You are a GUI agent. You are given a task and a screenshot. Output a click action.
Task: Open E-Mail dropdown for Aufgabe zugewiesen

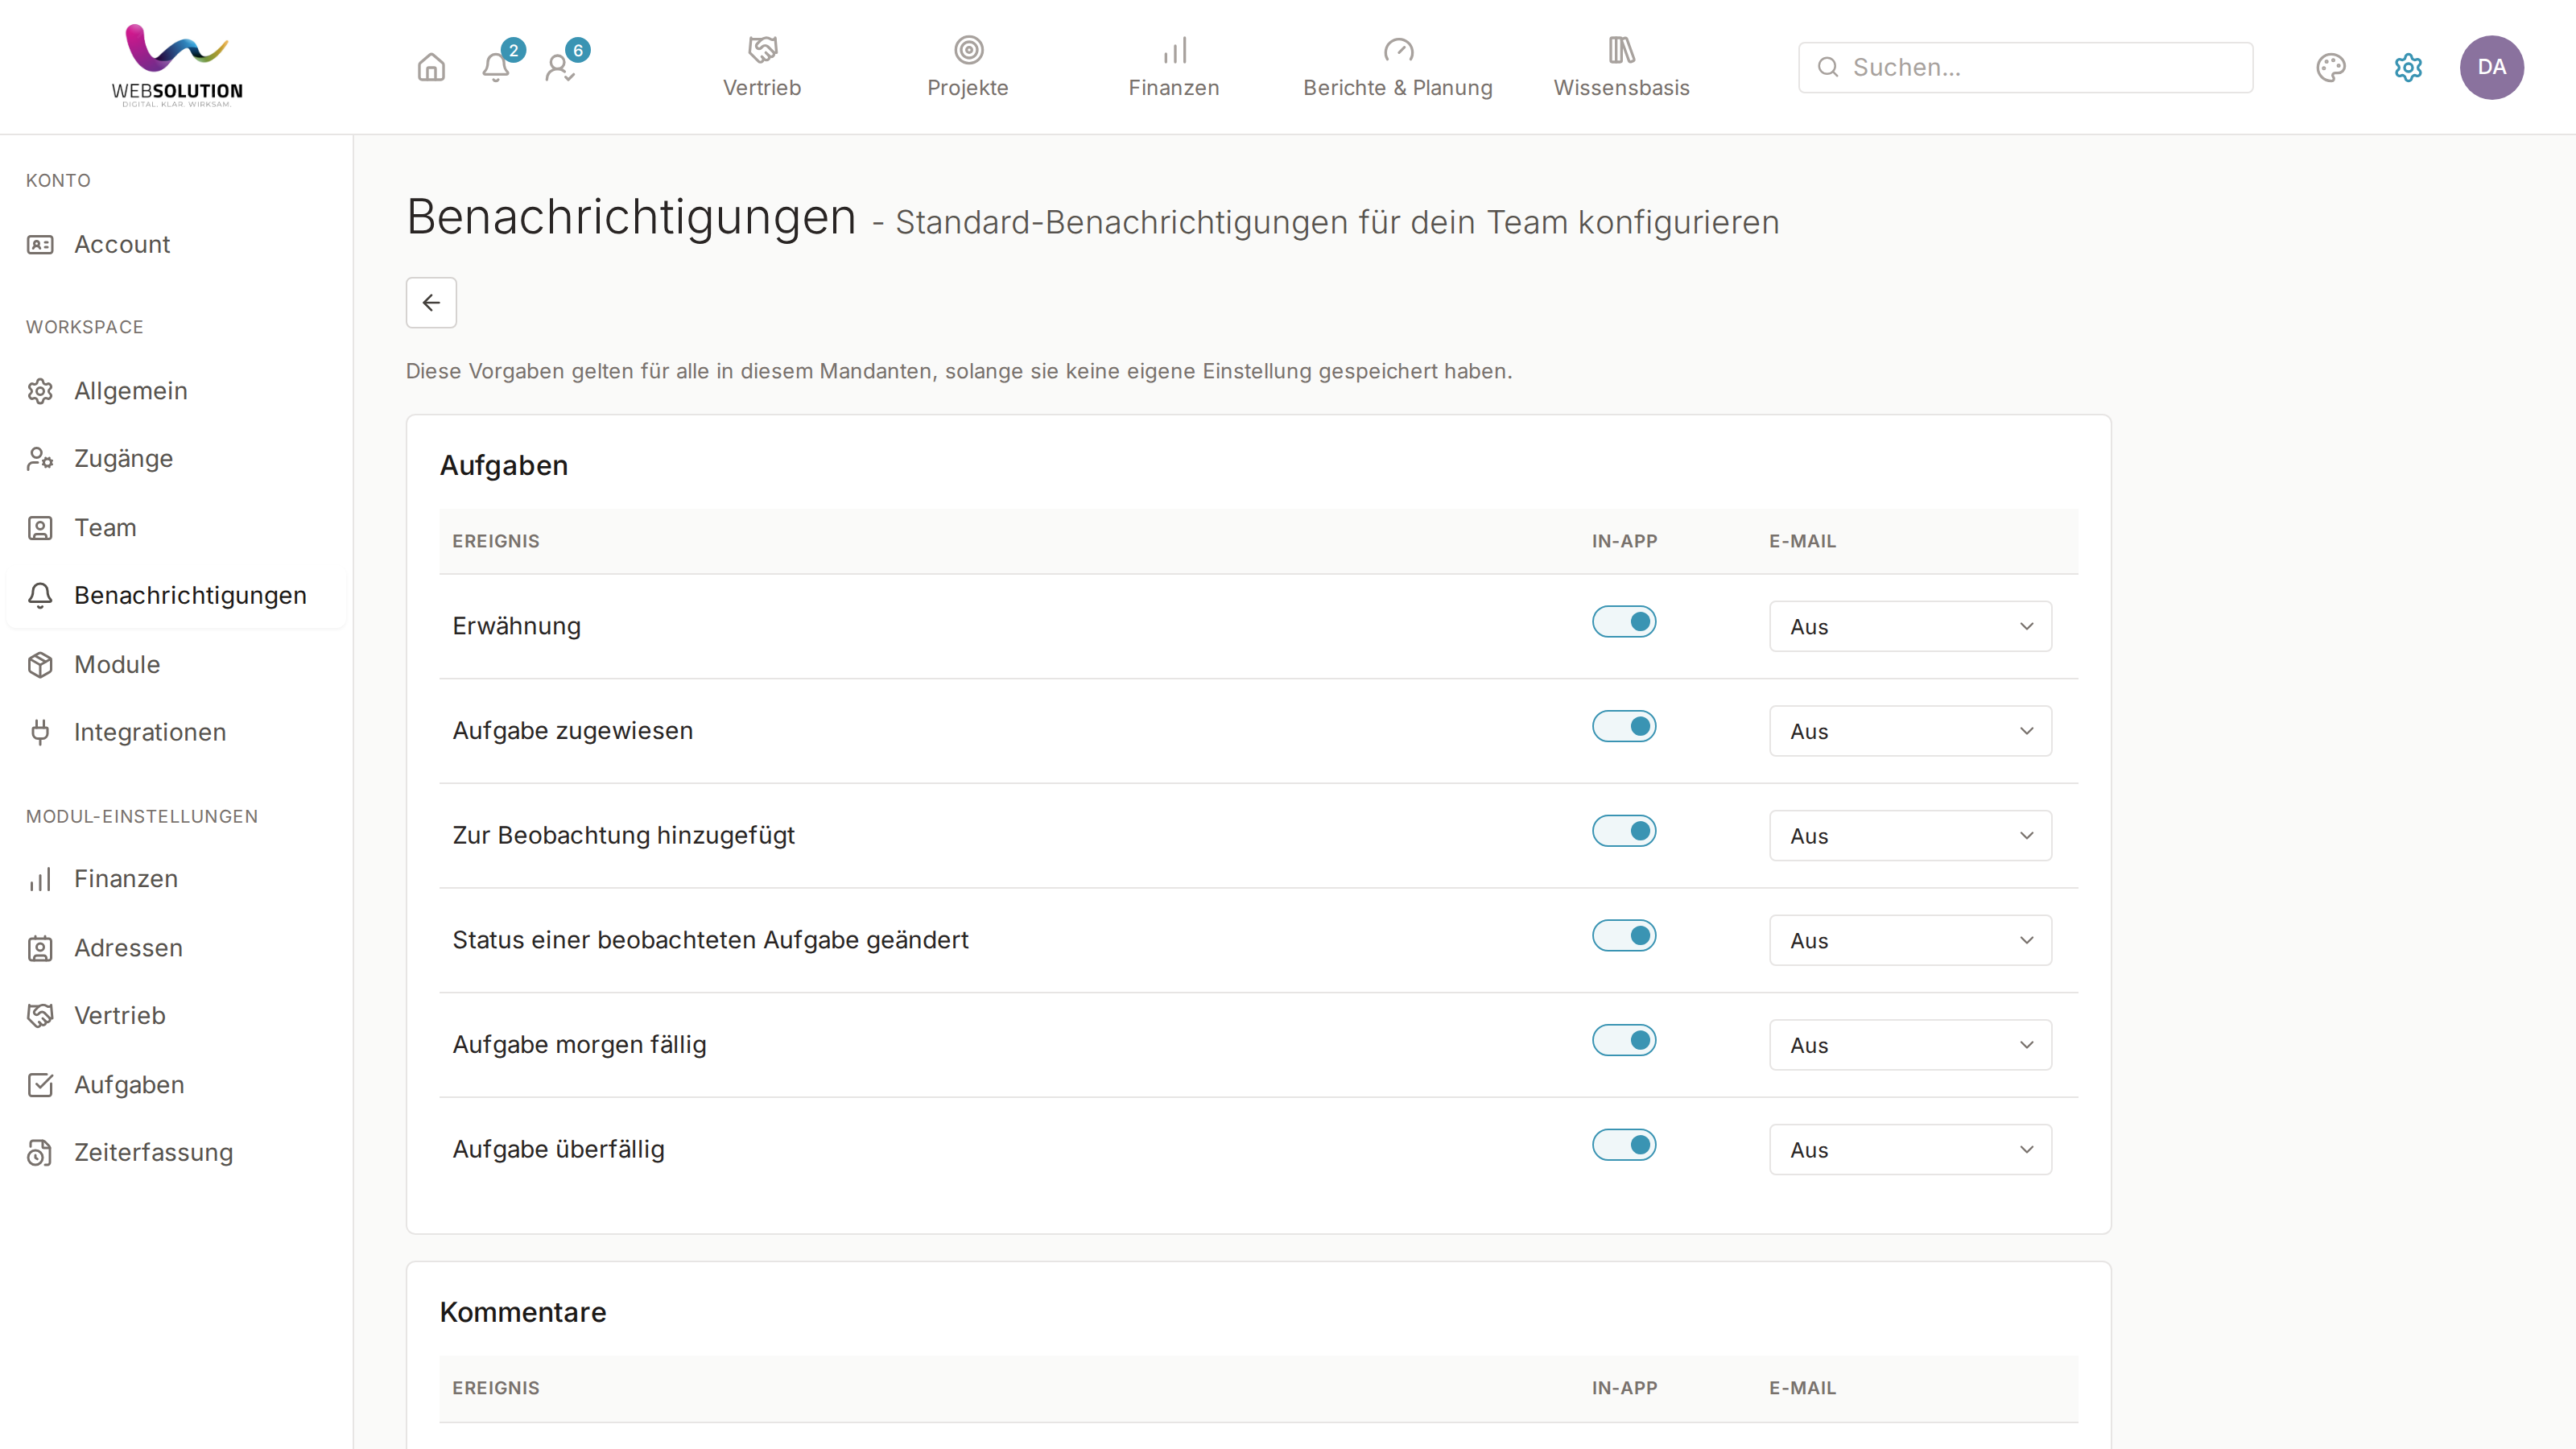1910,731
